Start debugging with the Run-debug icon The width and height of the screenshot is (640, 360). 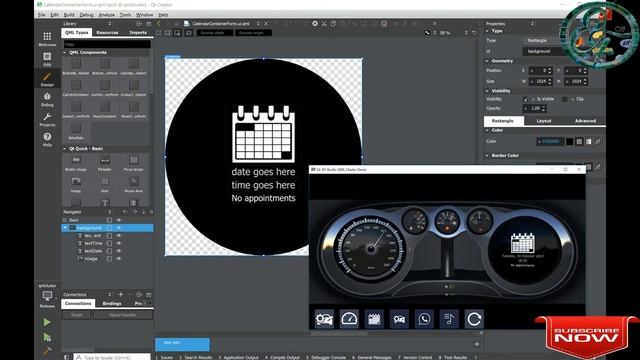click(47, 337)
